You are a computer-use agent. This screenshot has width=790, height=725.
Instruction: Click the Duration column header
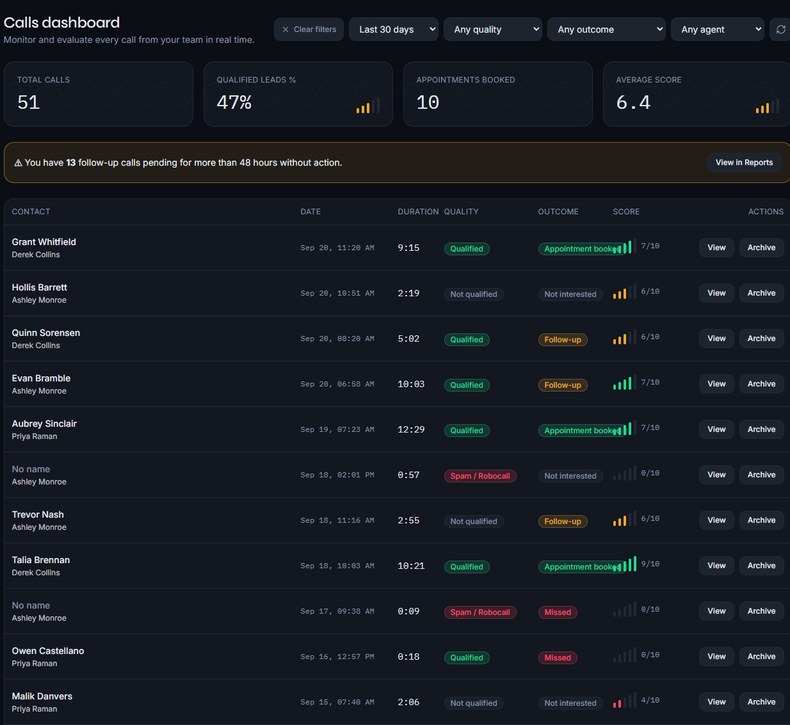pos(418,212)
